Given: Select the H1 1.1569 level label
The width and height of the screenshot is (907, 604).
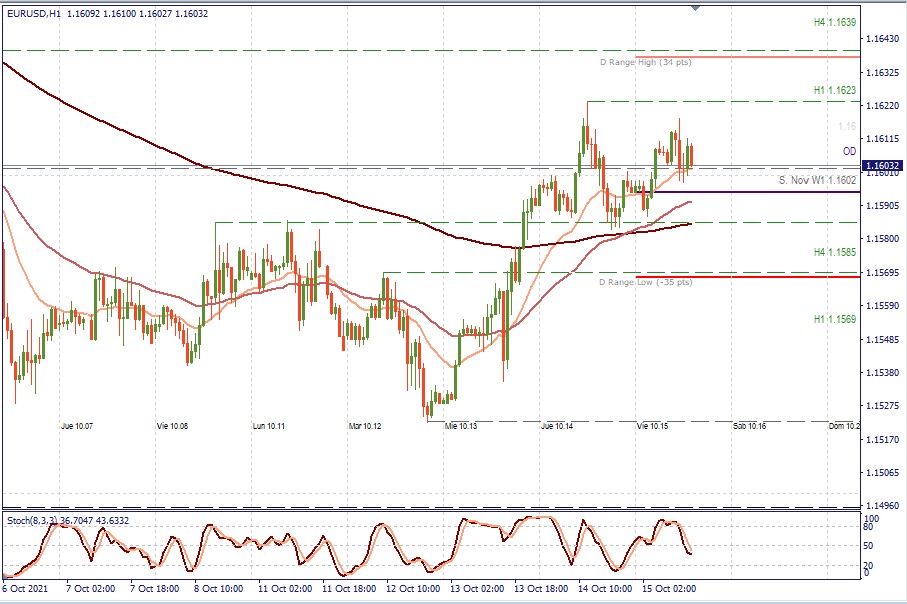Looking at the screenshot, I should (835, 319).
